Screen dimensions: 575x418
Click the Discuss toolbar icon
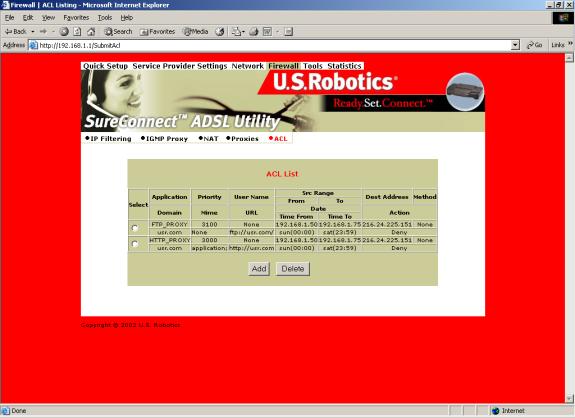[289, 32]
